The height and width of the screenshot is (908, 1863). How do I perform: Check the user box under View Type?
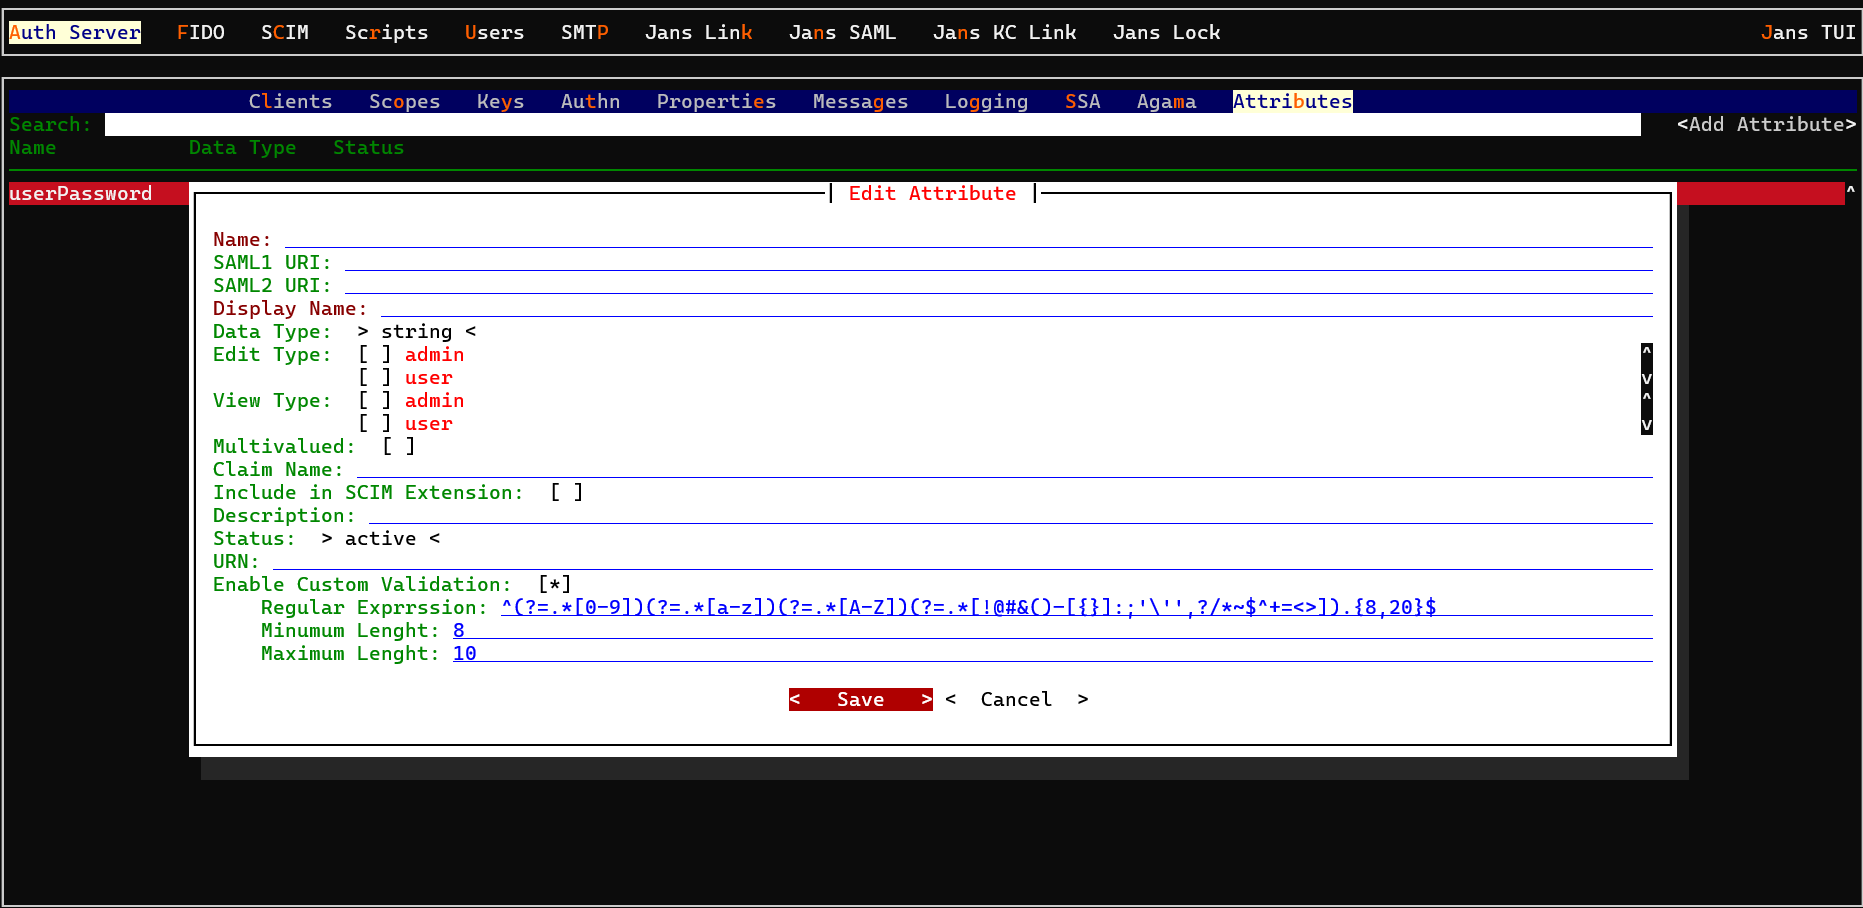click(373, 423)
